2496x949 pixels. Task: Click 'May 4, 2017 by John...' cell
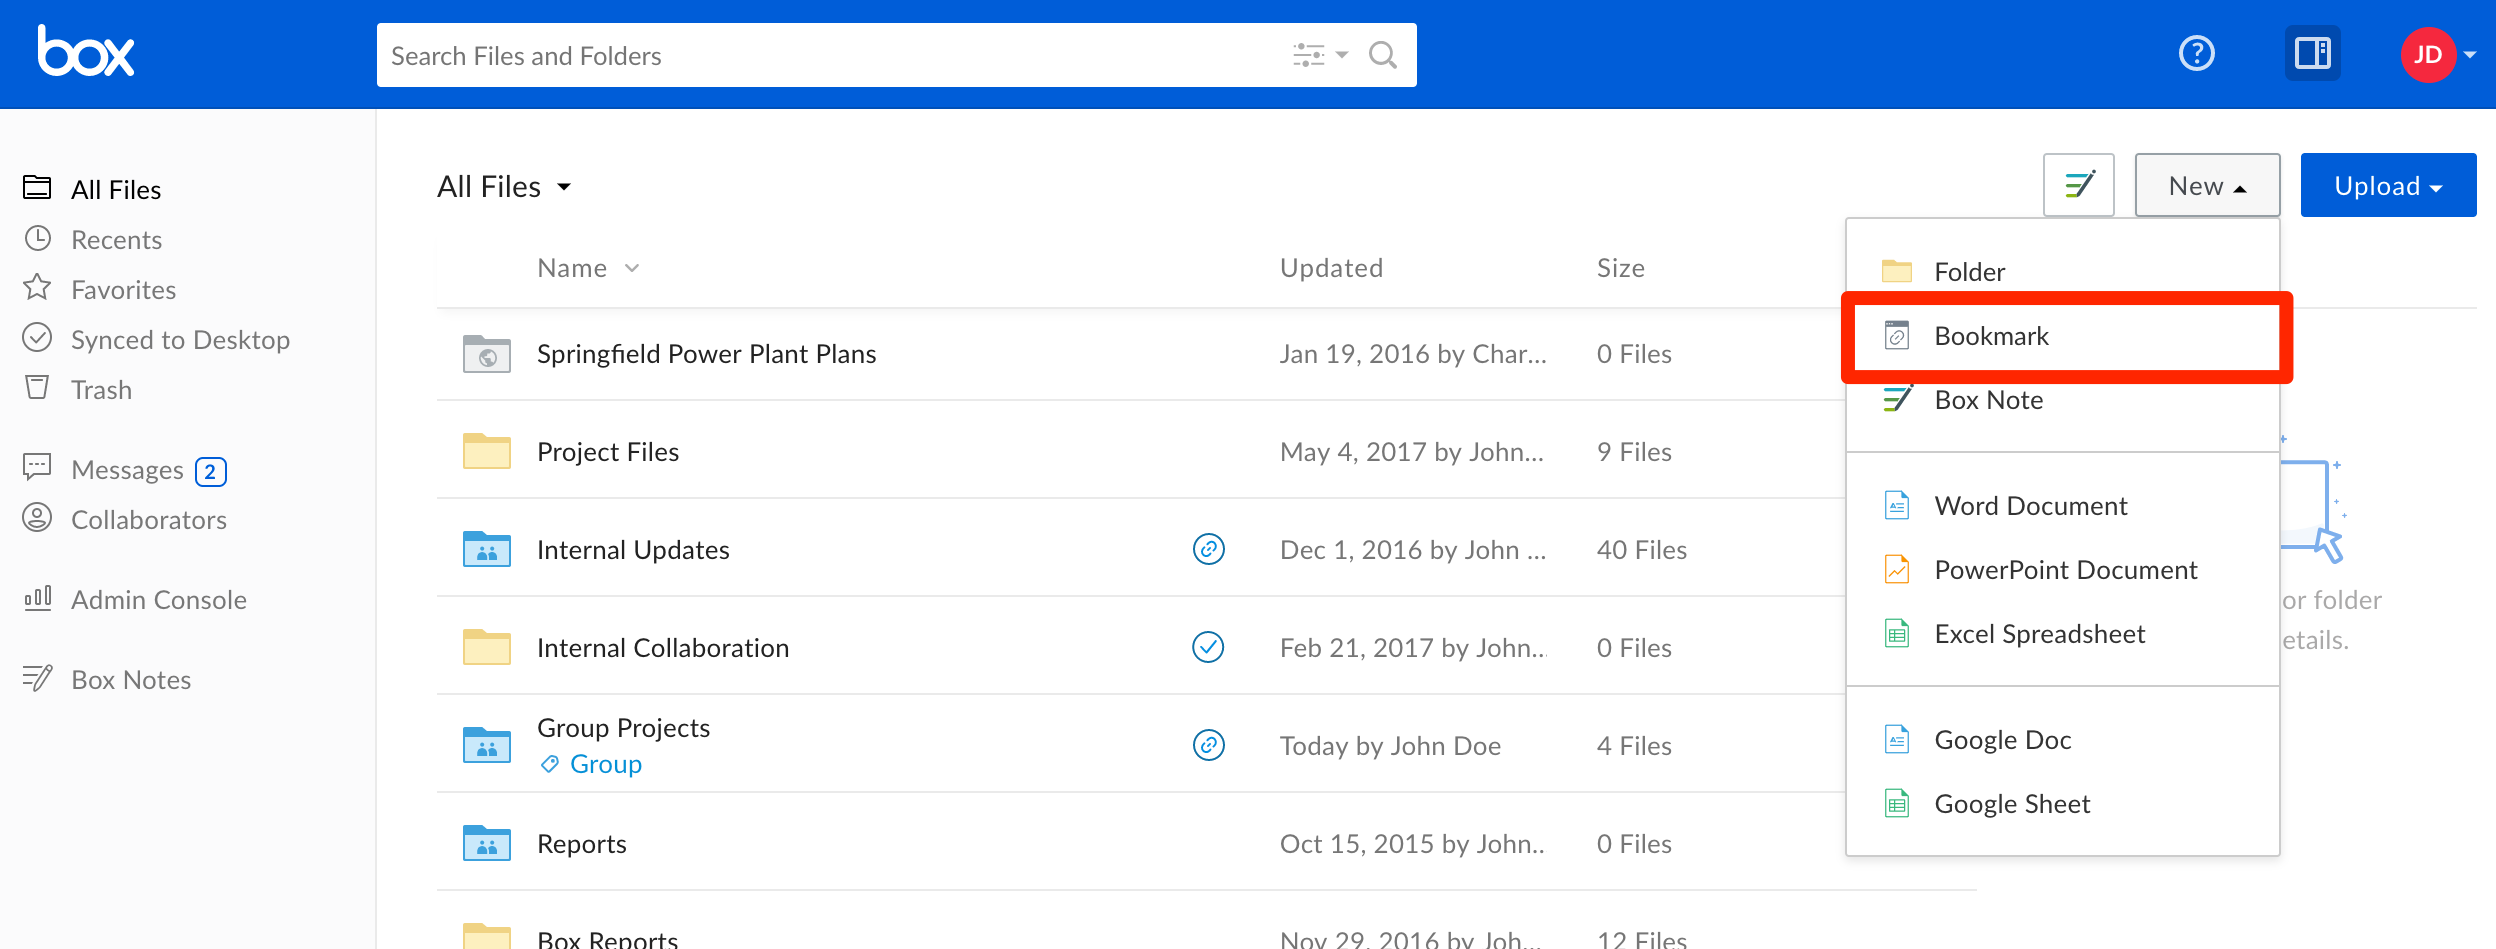[x=1412, y=452]
